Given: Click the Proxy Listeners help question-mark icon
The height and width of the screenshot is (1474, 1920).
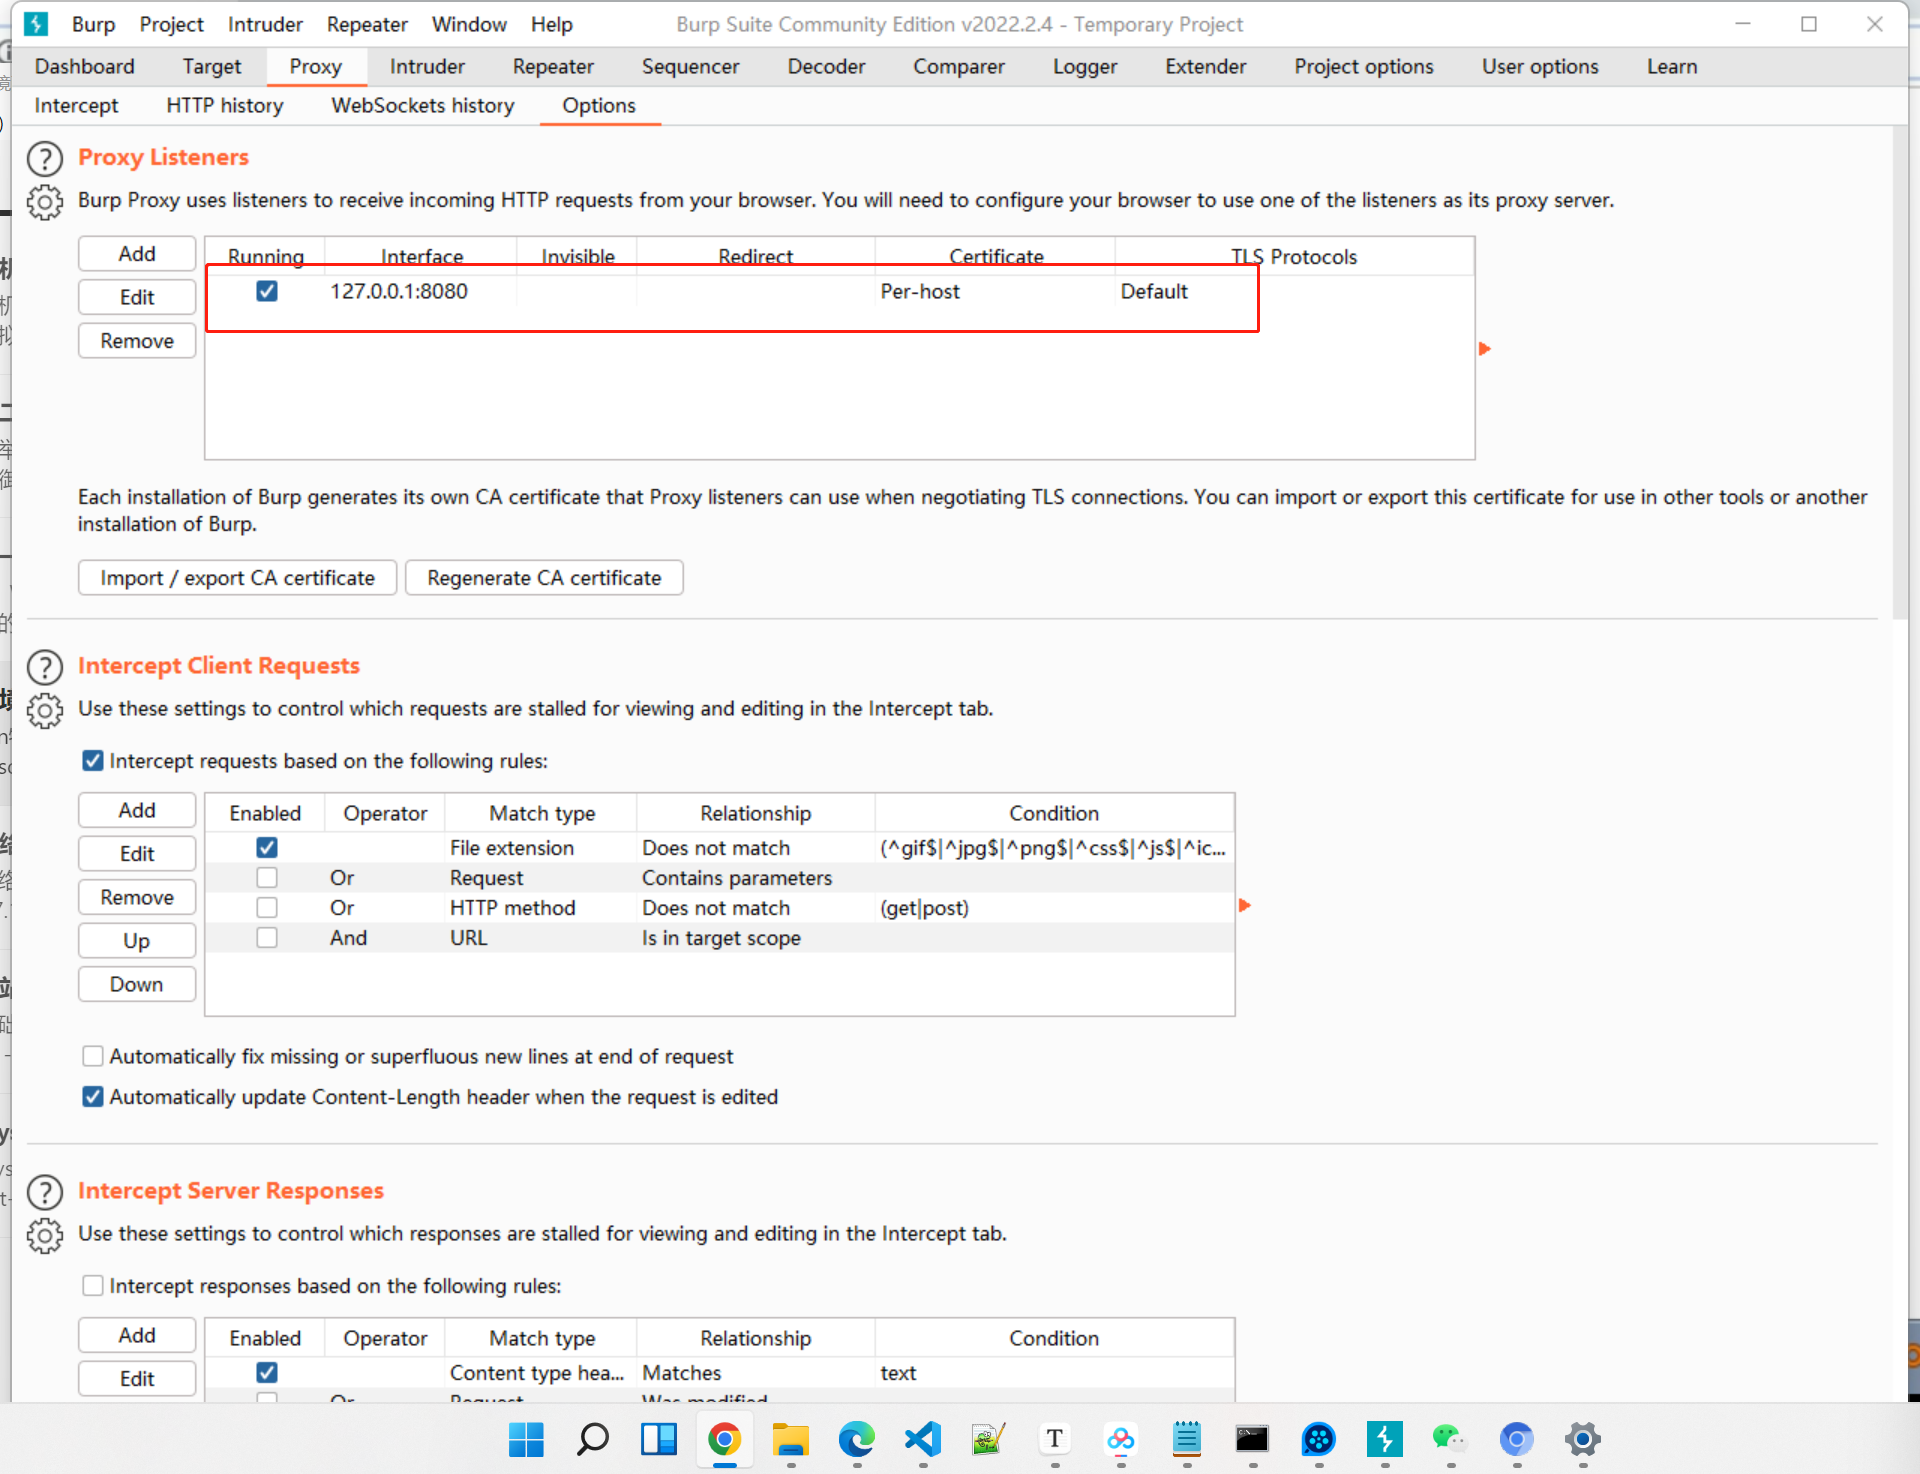Looking at the screenshot, I should (x=44, y=158).
